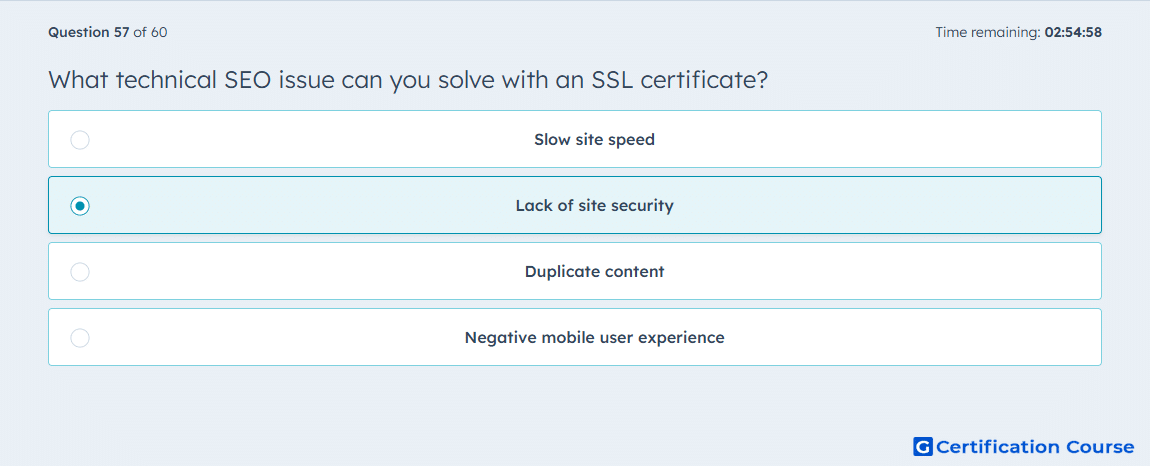Select the Slow site speed radio button
The height and width of the screenshot is (466, 1150).
click(x=80, y=139)
